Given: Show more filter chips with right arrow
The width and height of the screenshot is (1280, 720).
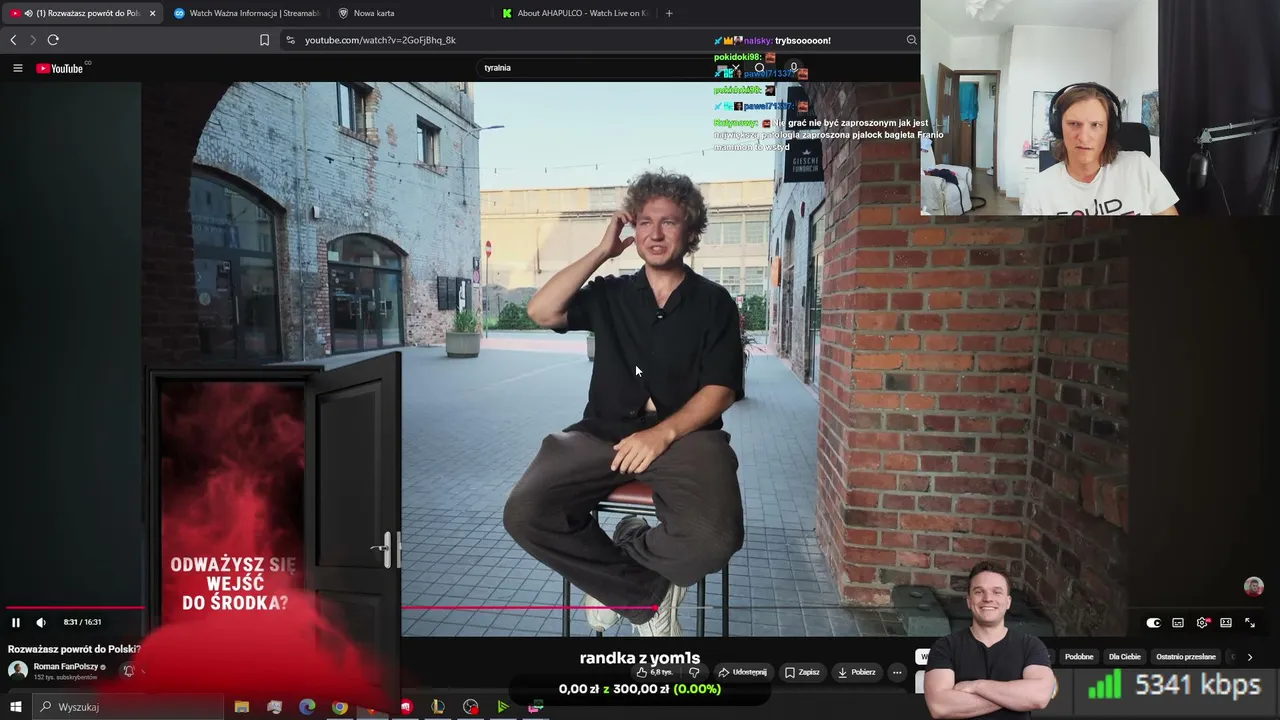Looking at the screenshot, I should tap(1250, 657).
